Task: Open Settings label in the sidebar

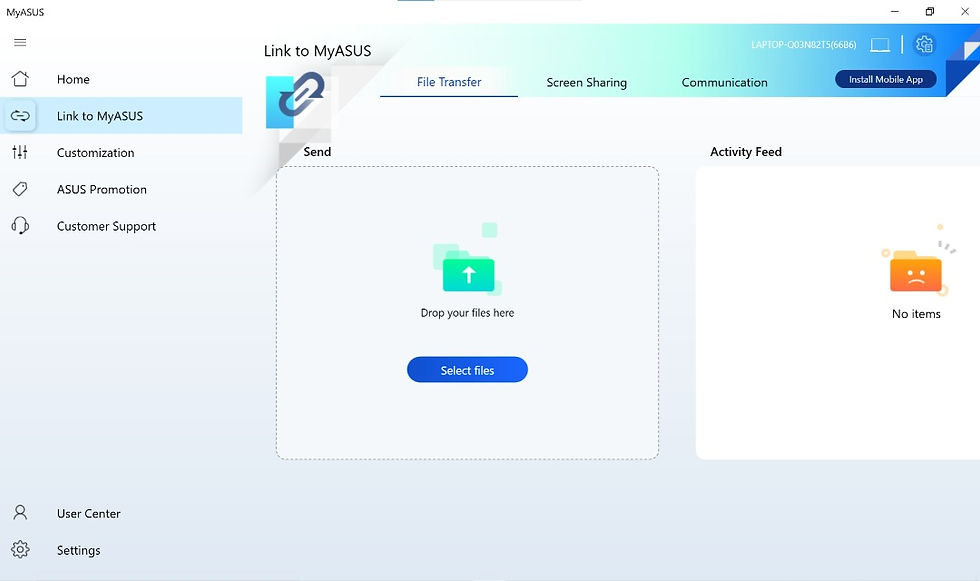Action: [79, 550]
